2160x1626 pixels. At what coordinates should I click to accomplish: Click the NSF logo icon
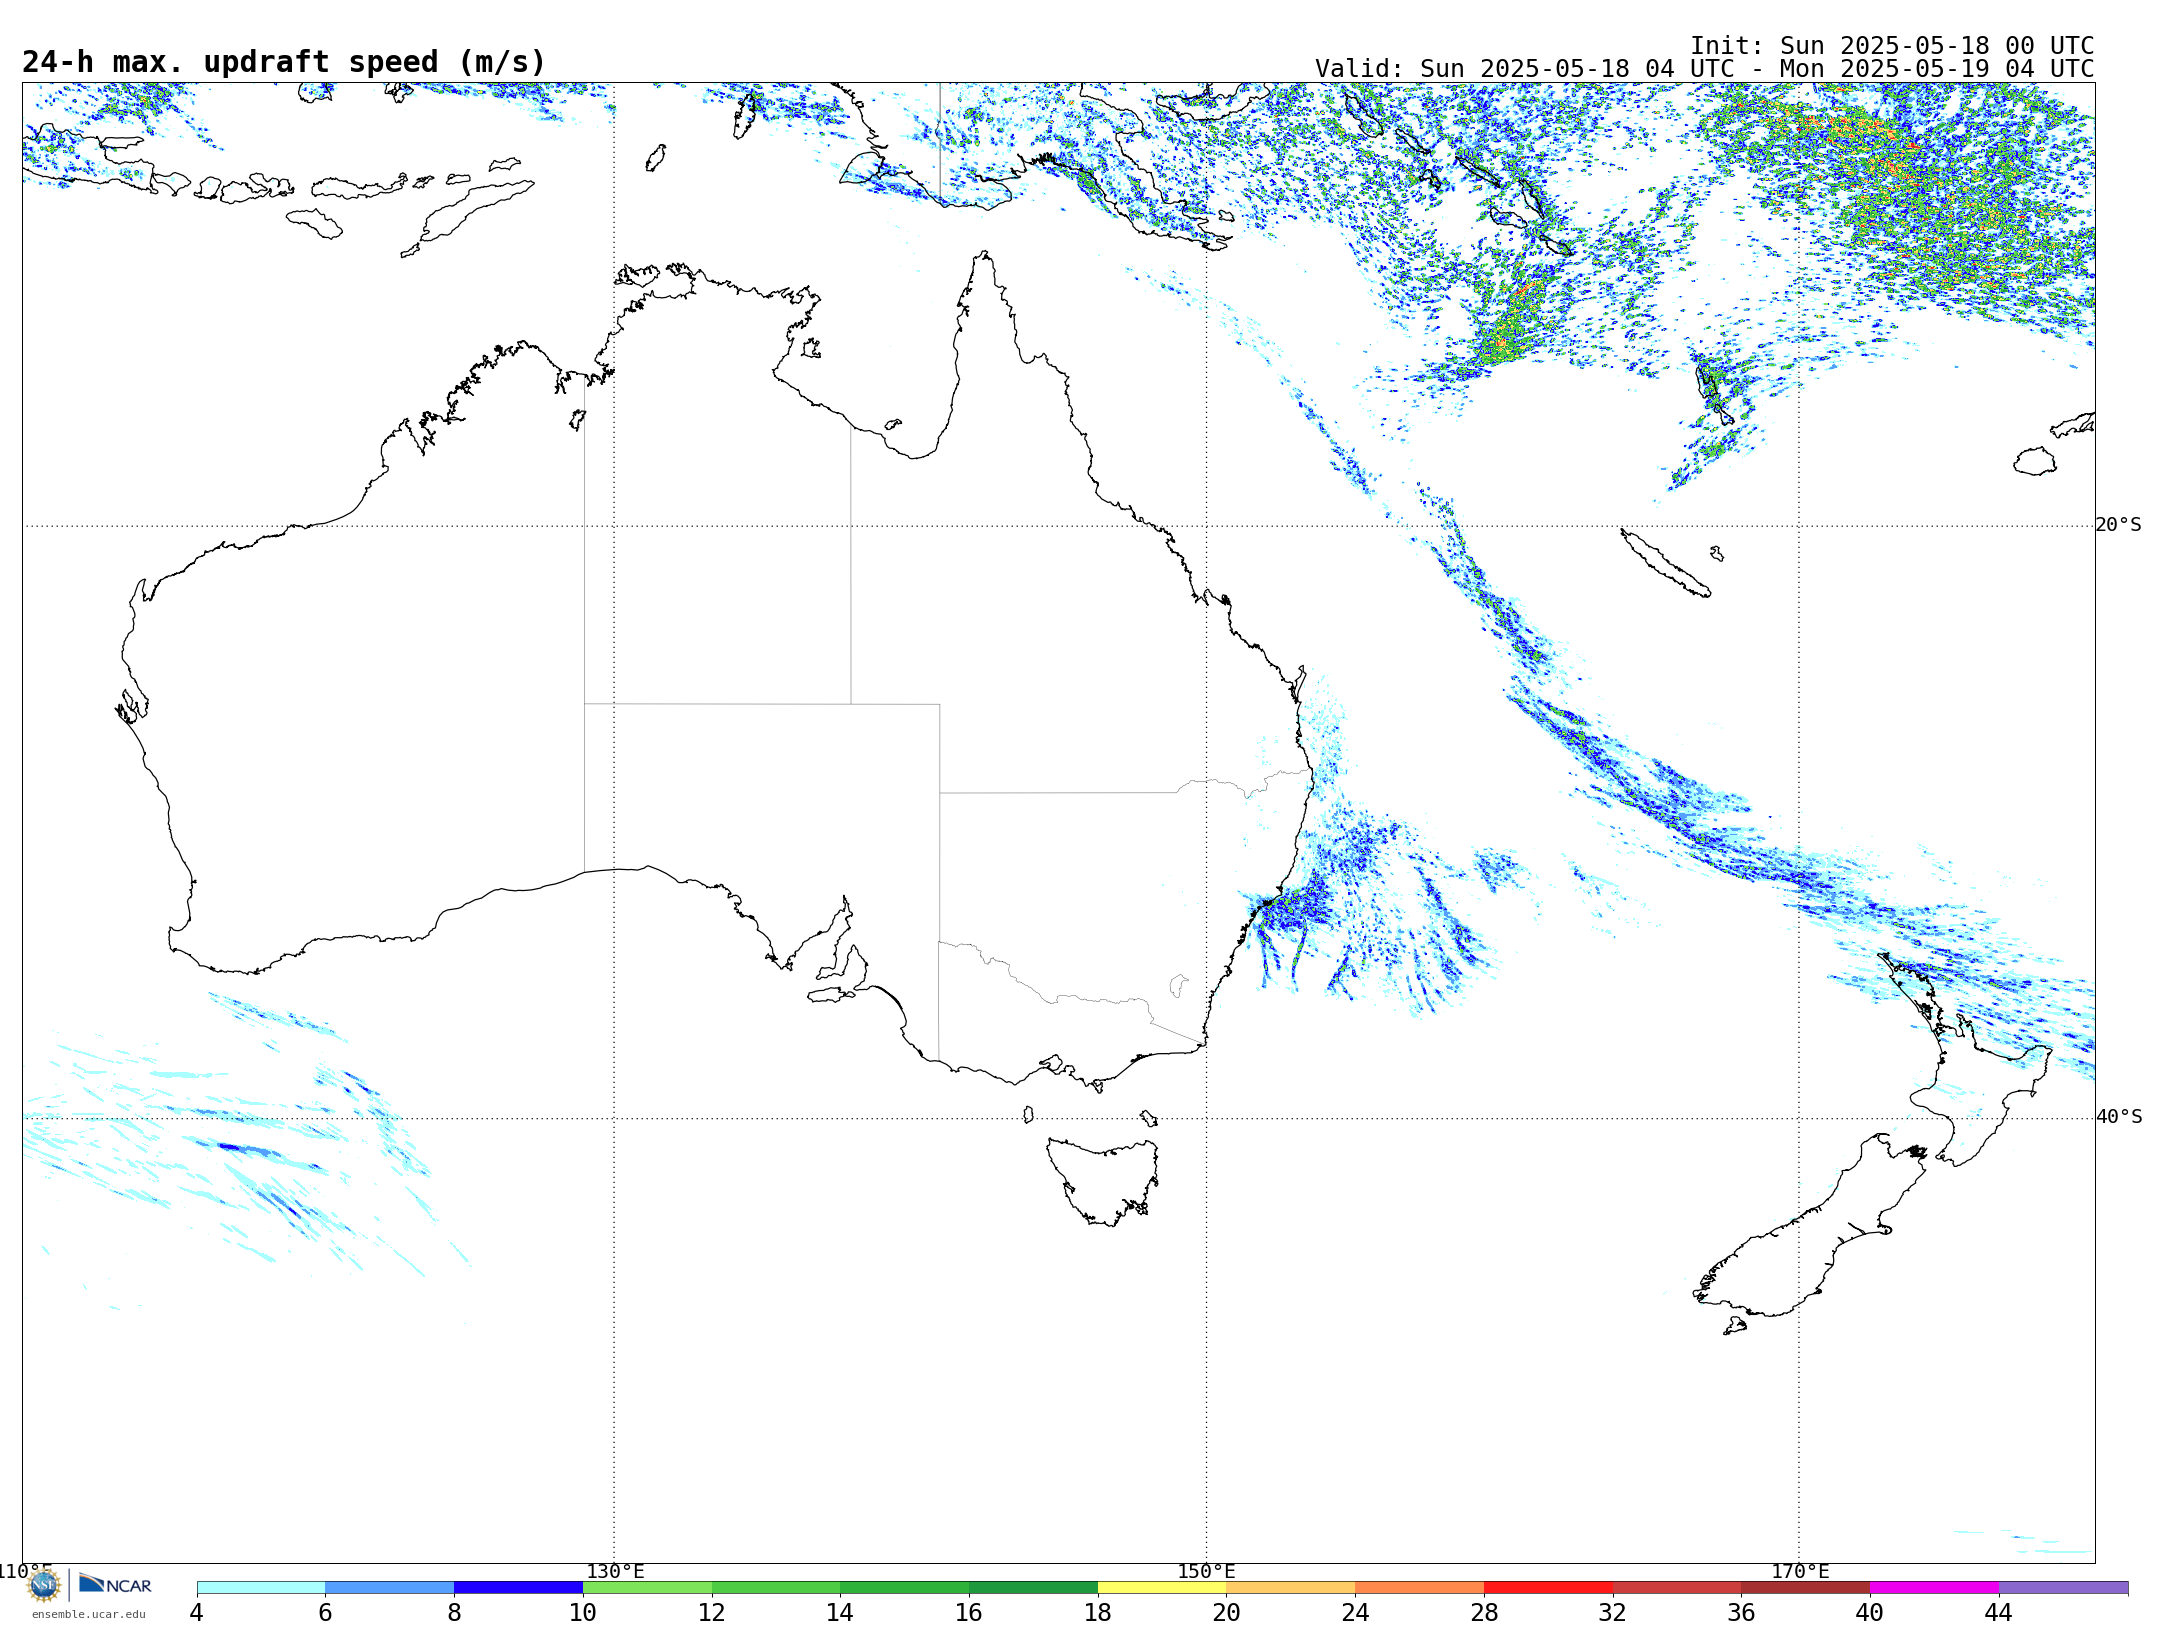click(x=43, y=1585)
